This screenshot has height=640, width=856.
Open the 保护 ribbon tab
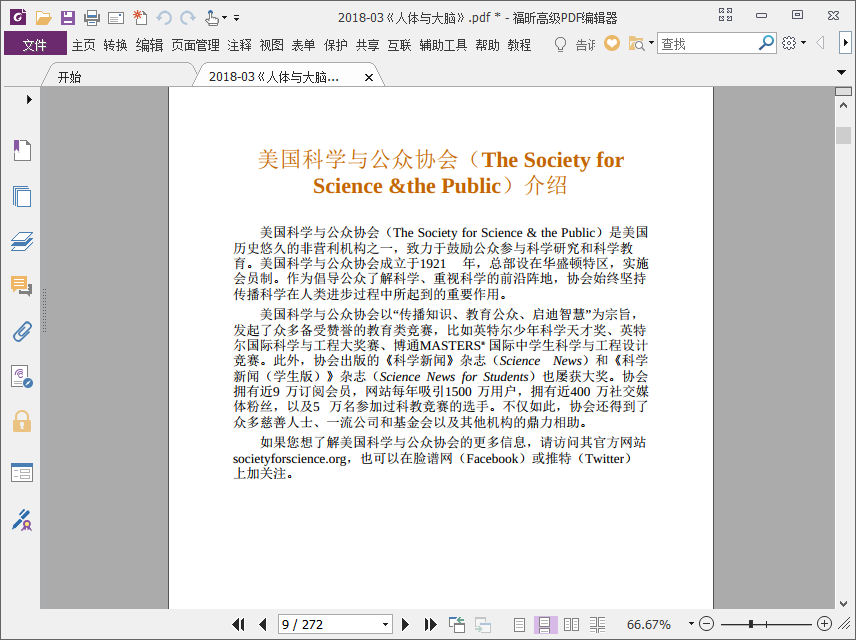click(335, 45)
